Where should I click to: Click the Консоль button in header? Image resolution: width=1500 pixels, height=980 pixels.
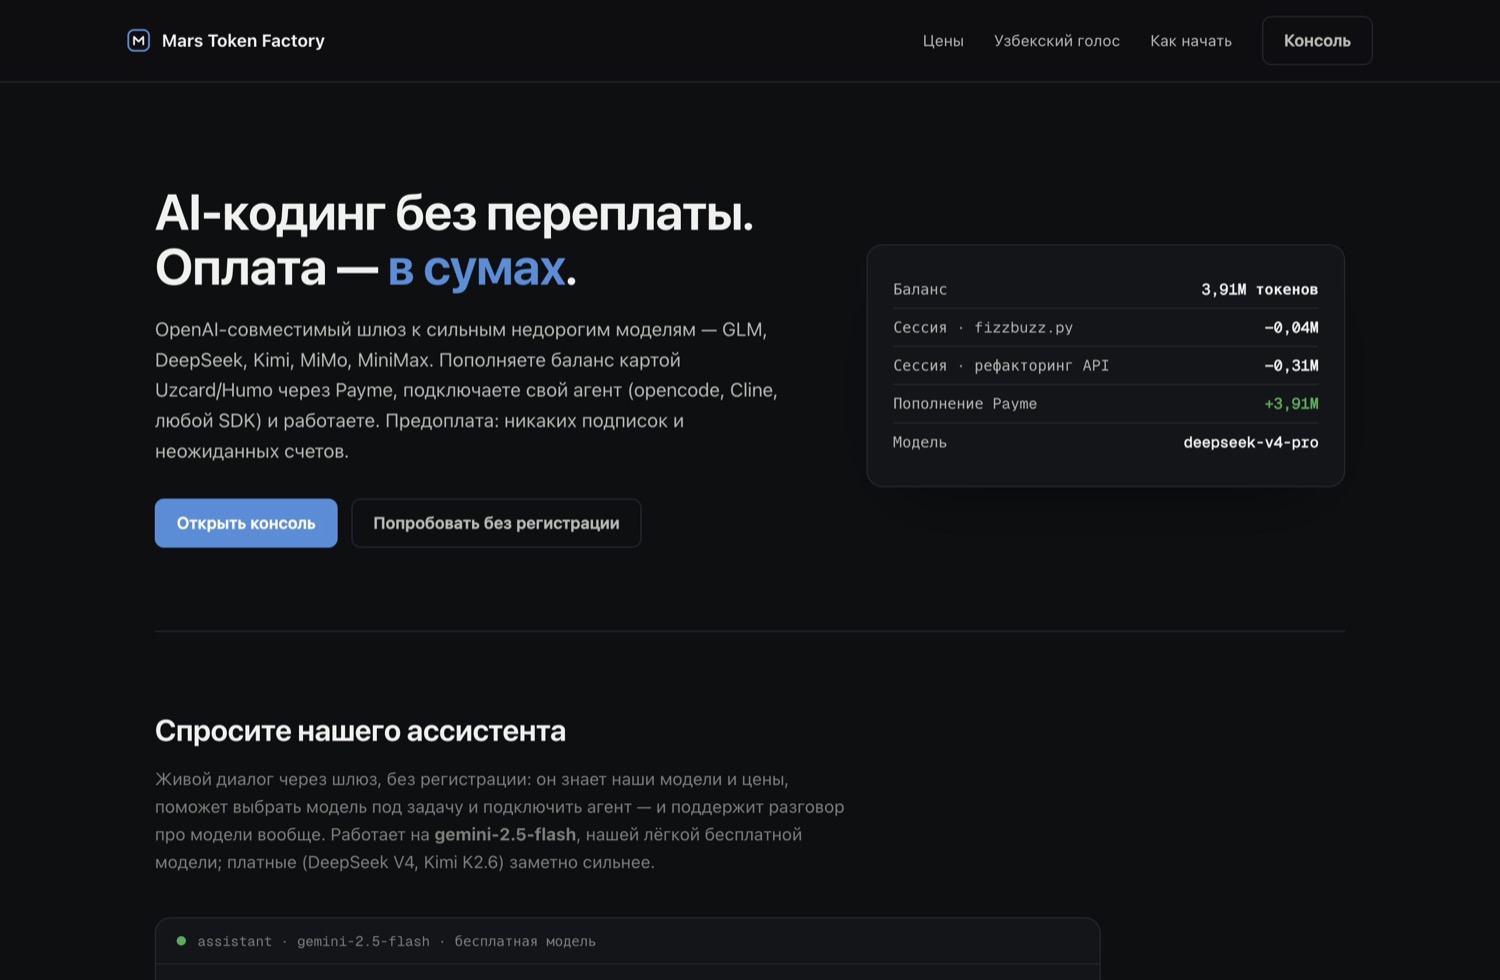pos(1317,41)
